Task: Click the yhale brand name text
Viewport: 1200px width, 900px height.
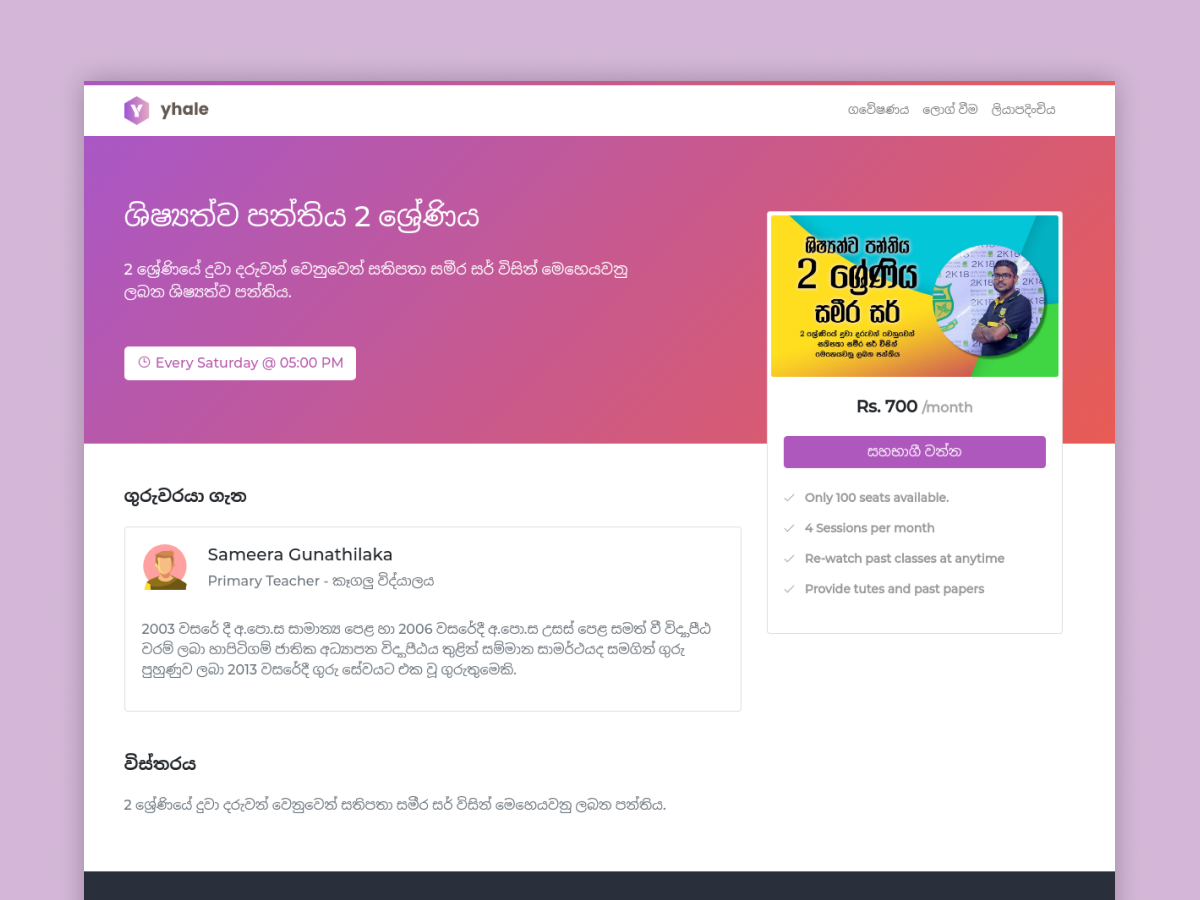Action: 185,110
